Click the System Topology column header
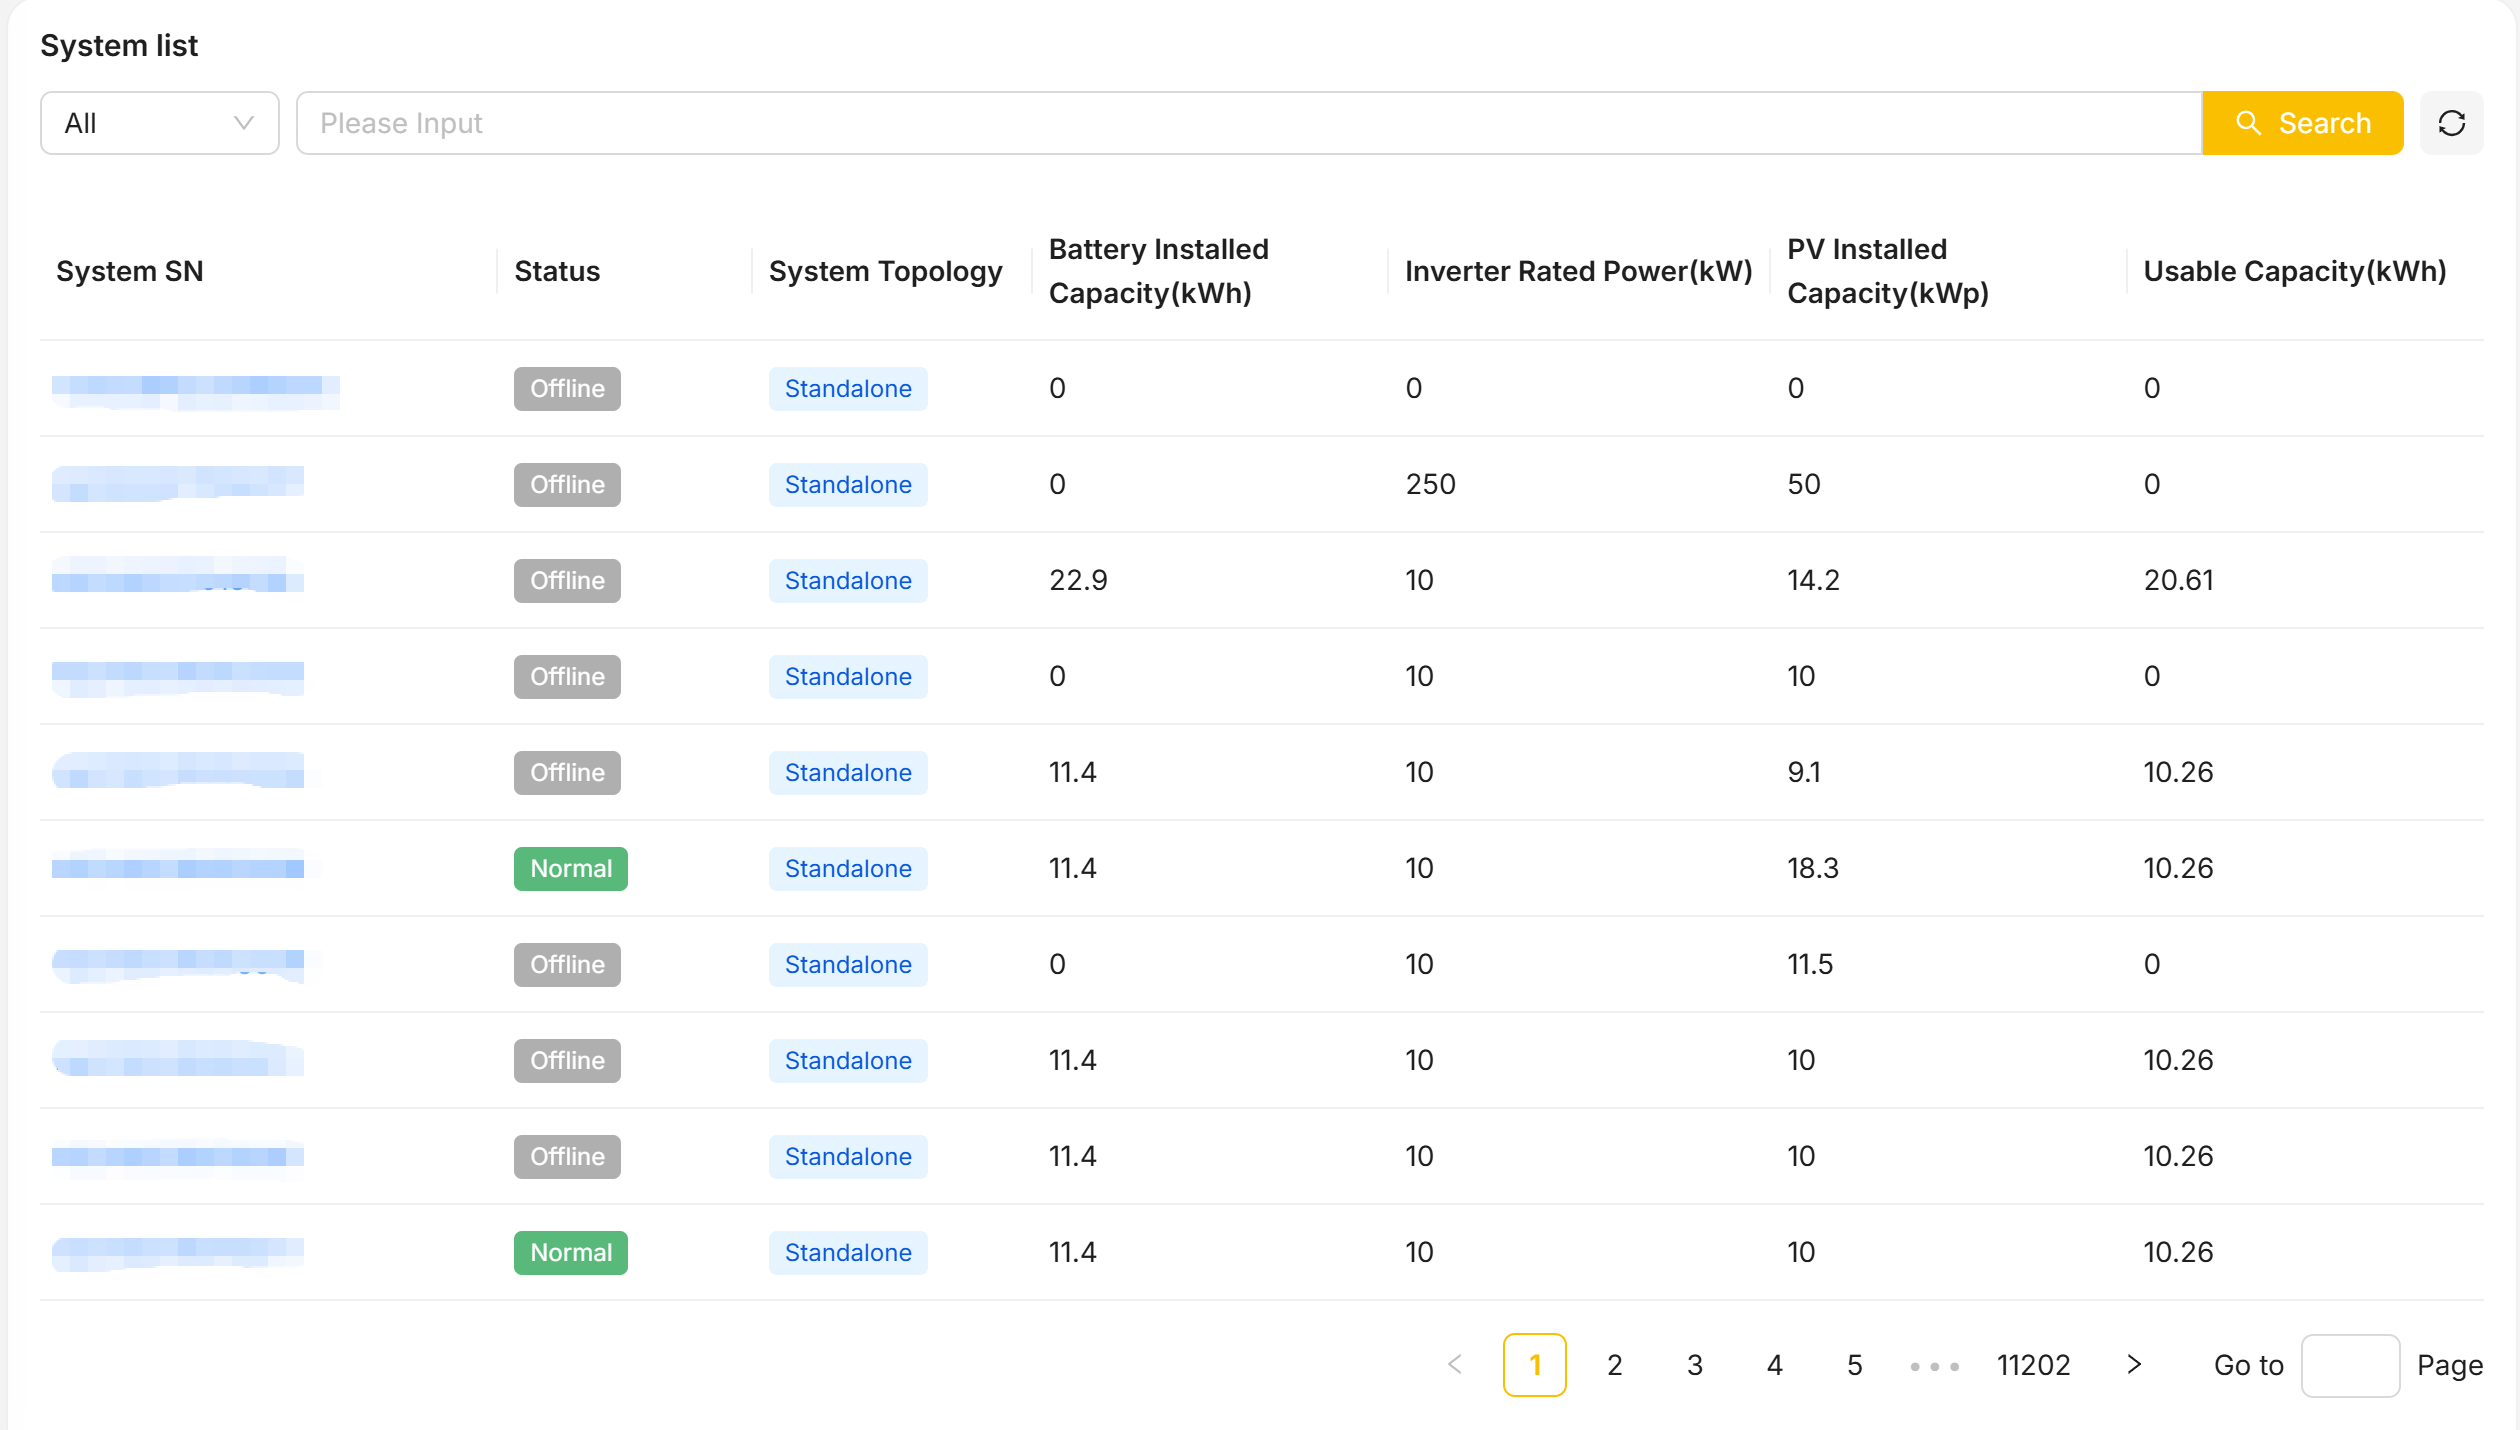Viewport: 2520px width, 1430px height. coord(886,271)
